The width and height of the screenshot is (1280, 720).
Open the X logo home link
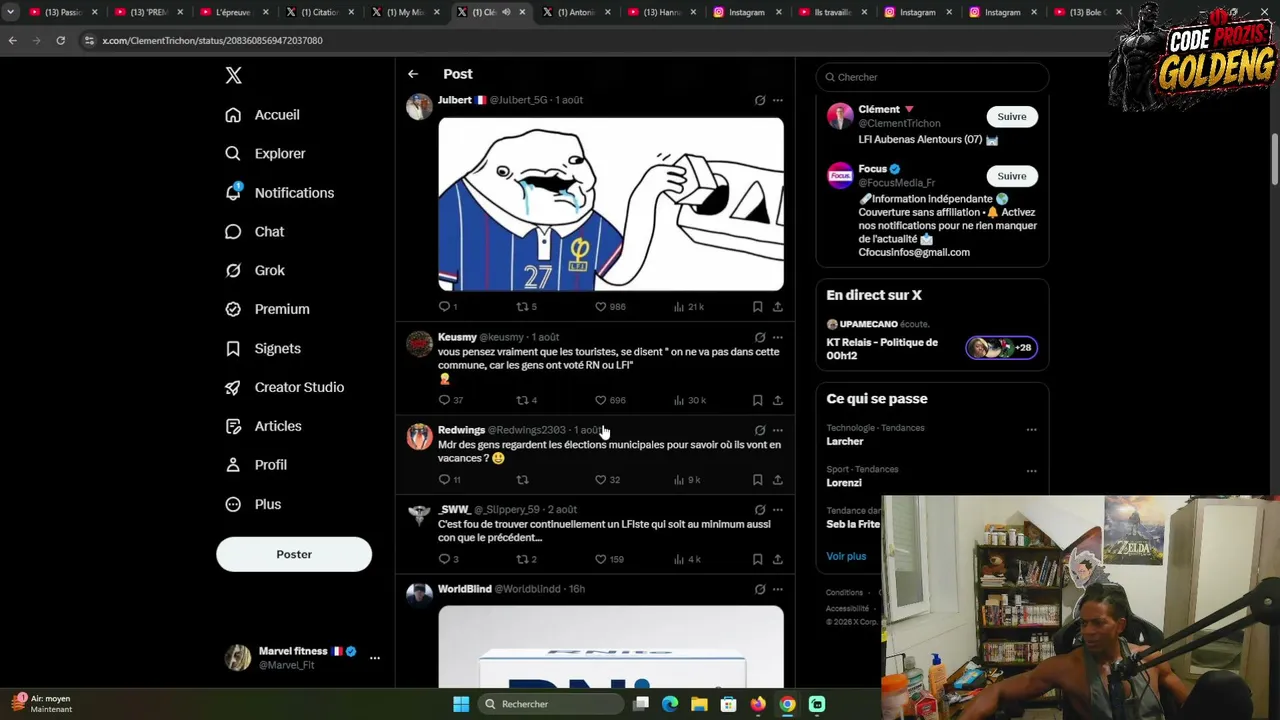coord(233,76)
